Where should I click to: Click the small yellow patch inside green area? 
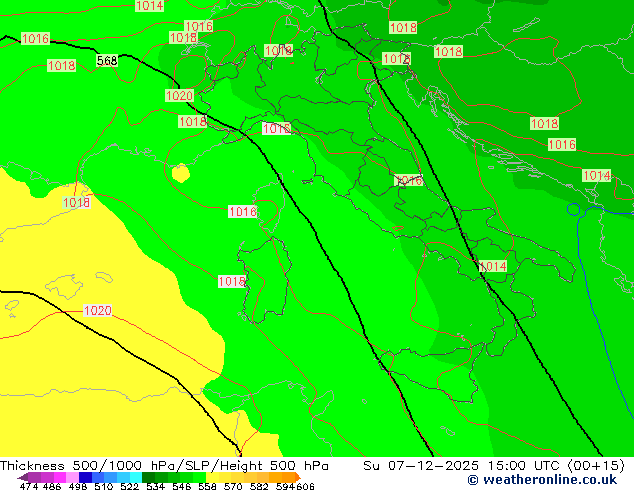tap(181, 173)
